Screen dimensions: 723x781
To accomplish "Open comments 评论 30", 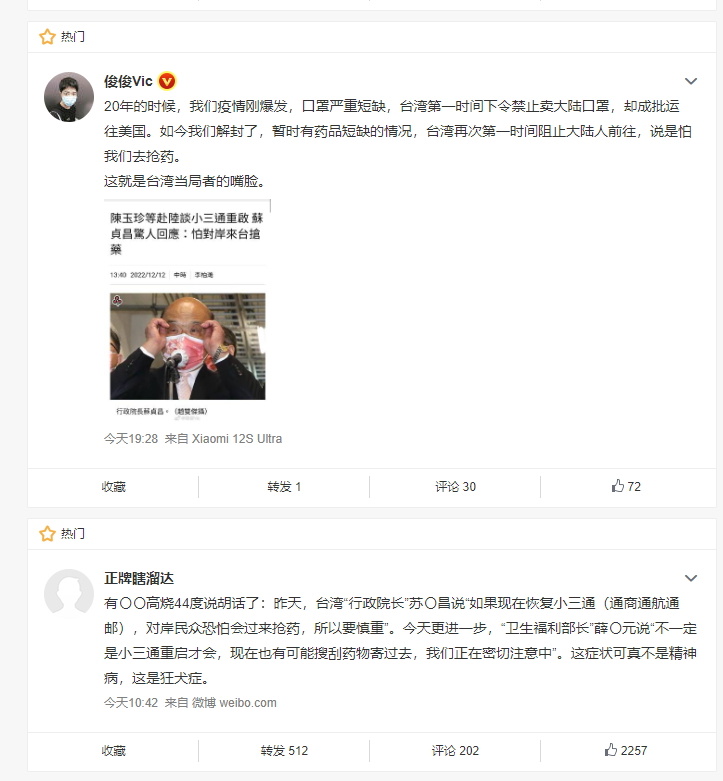I will pos(455,487).
